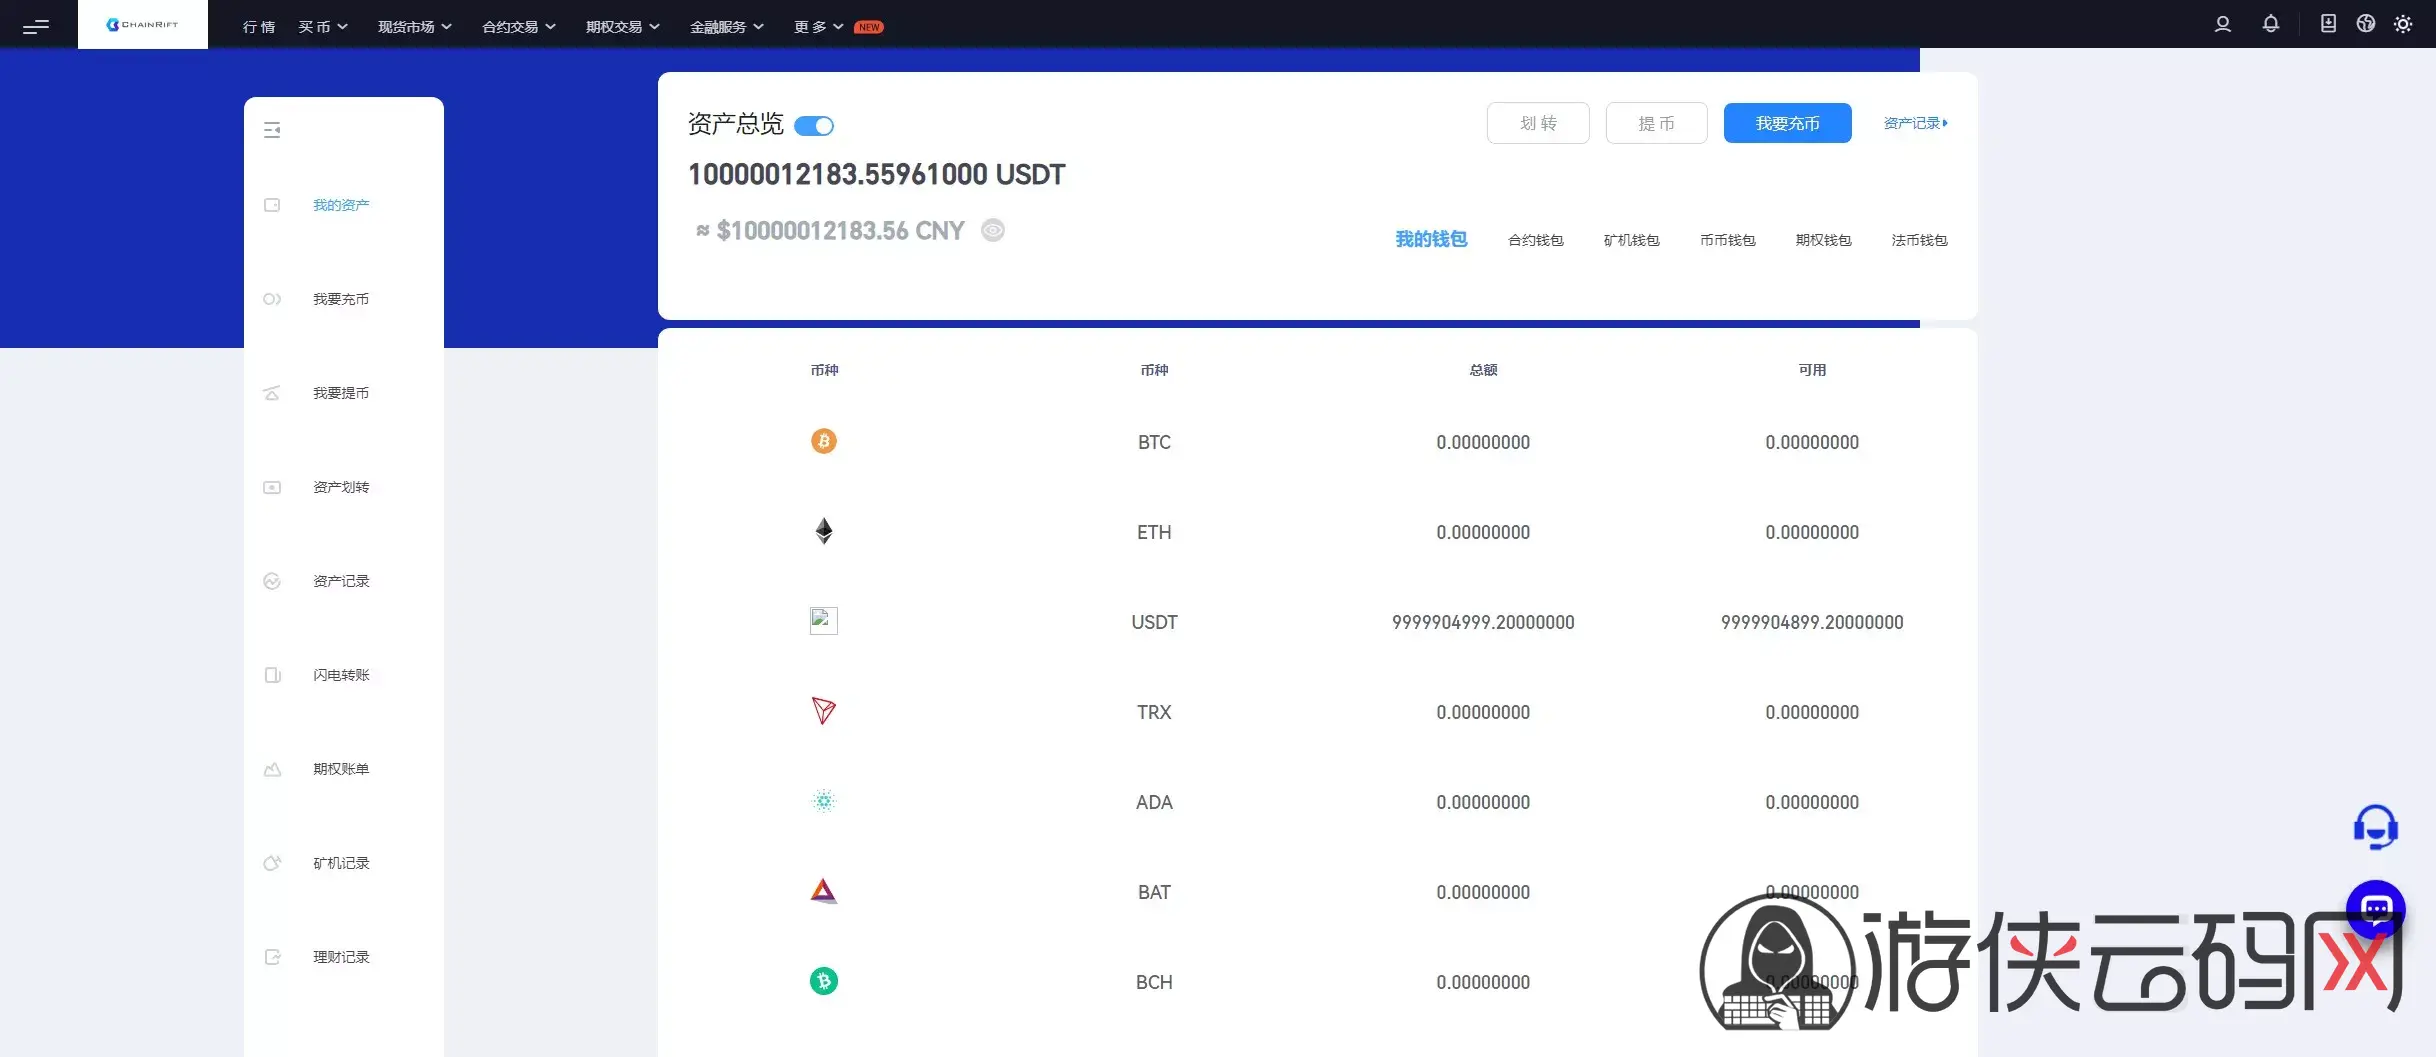The height and width of the screenshot is (1057, 2436).
Task: Open the 资产记录 link at top right
Action: tap(1915, 123)
